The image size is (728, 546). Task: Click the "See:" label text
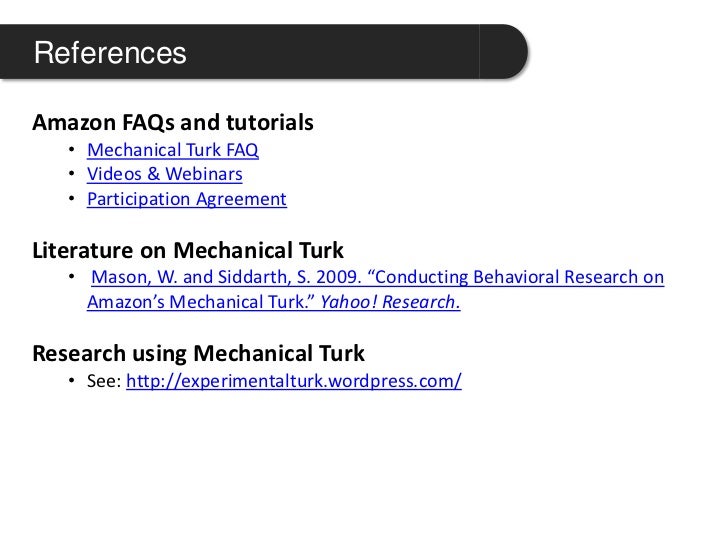tap(104, 381)
